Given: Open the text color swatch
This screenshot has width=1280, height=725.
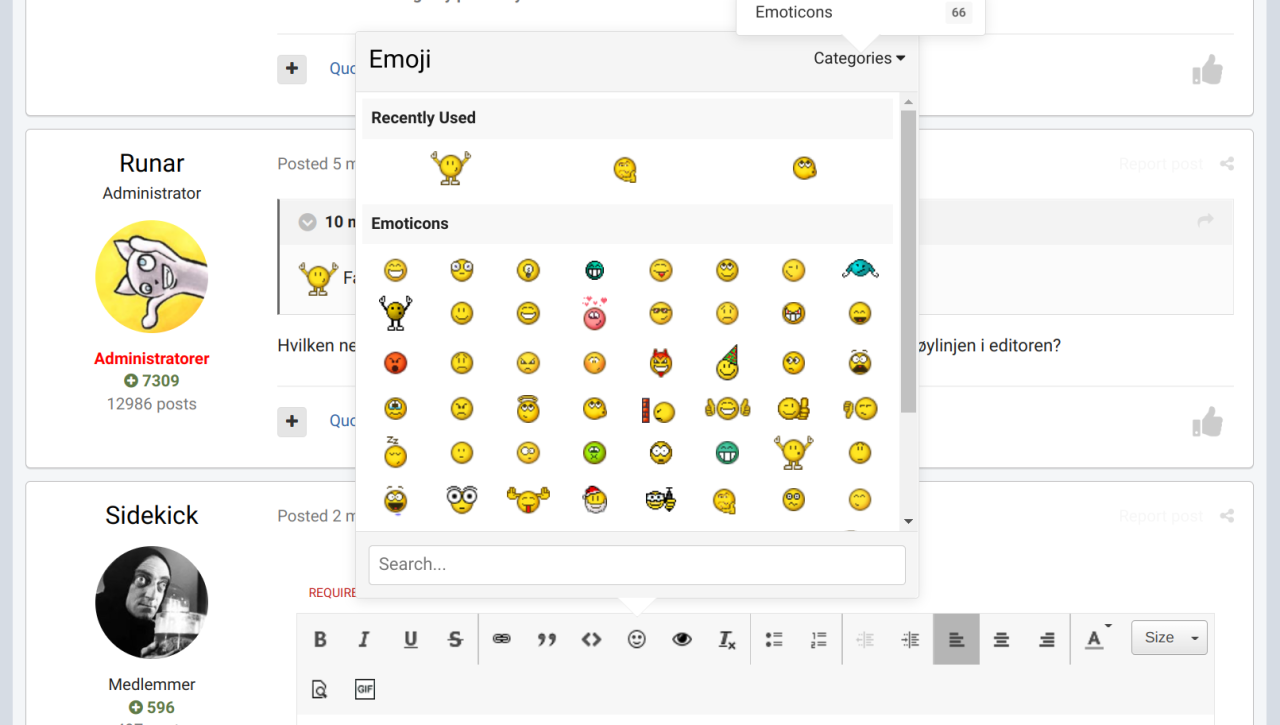Looking at the screenshot, I should click(x=1093, y=640).
